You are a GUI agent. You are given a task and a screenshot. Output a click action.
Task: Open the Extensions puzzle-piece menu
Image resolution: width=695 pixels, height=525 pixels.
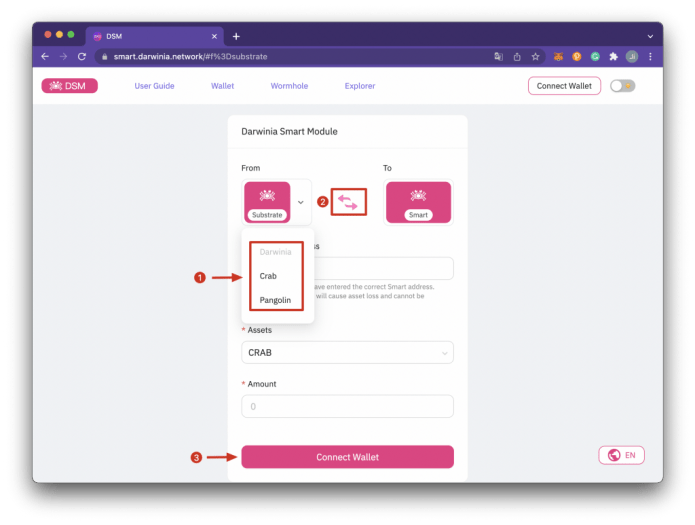[x=613, y=56]
